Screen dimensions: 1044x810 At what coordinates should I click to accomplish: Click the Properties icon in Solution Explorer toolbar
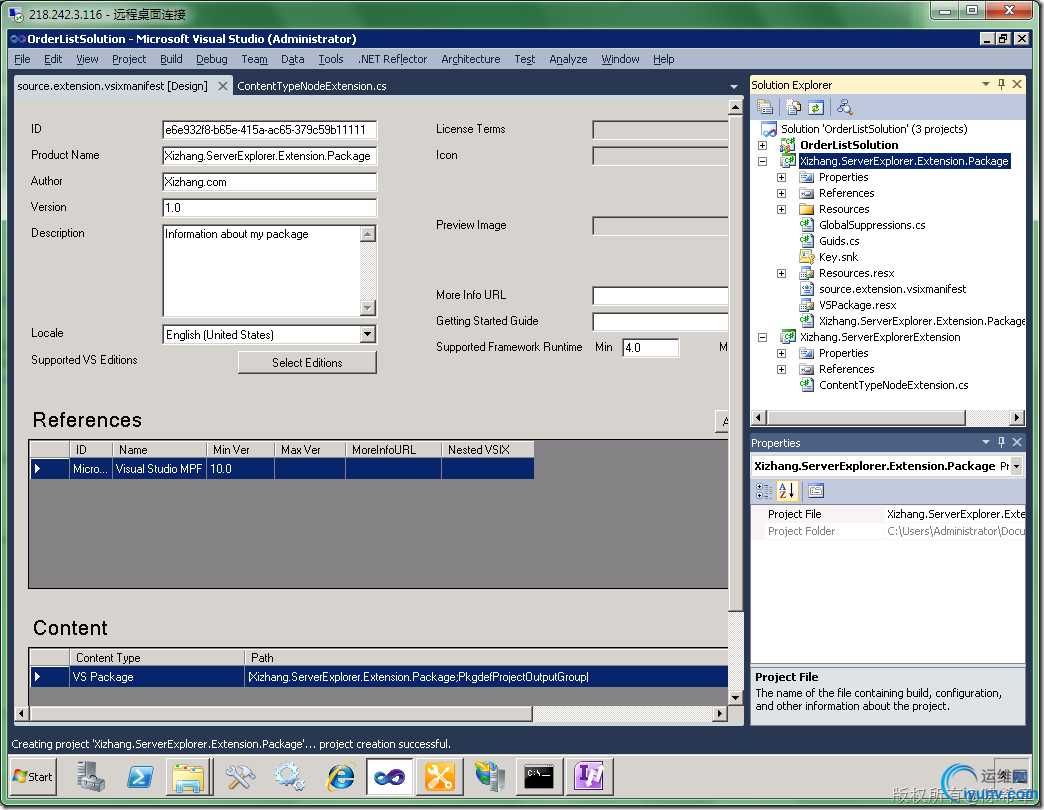[765, 107]
